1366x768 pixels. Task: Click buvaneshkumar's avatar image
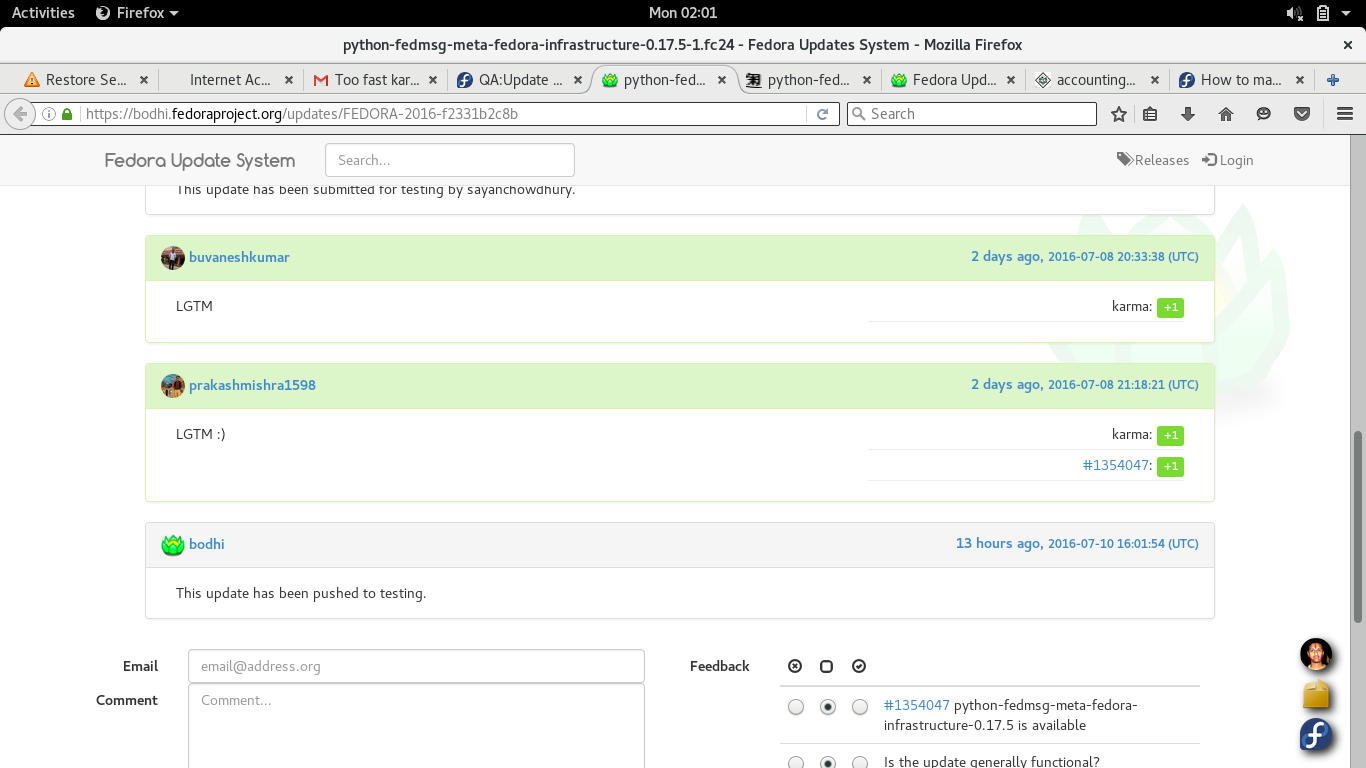[x=173, y=258]
